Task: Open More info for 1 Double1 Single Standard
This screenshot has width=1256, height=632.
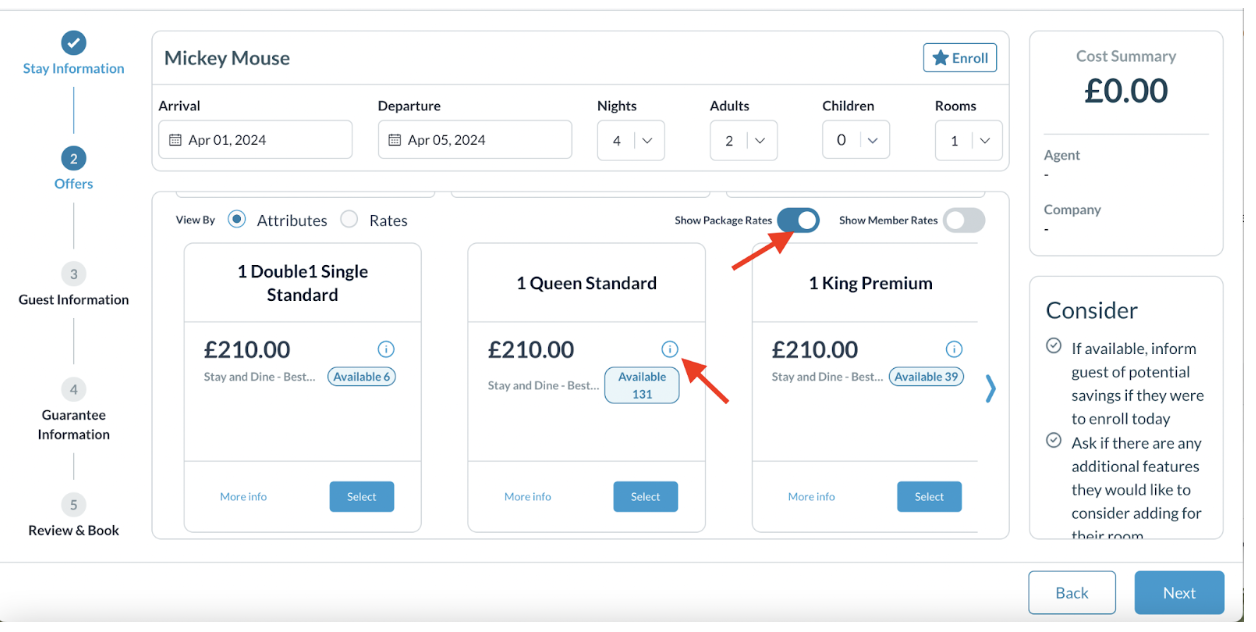Action: 243,497
